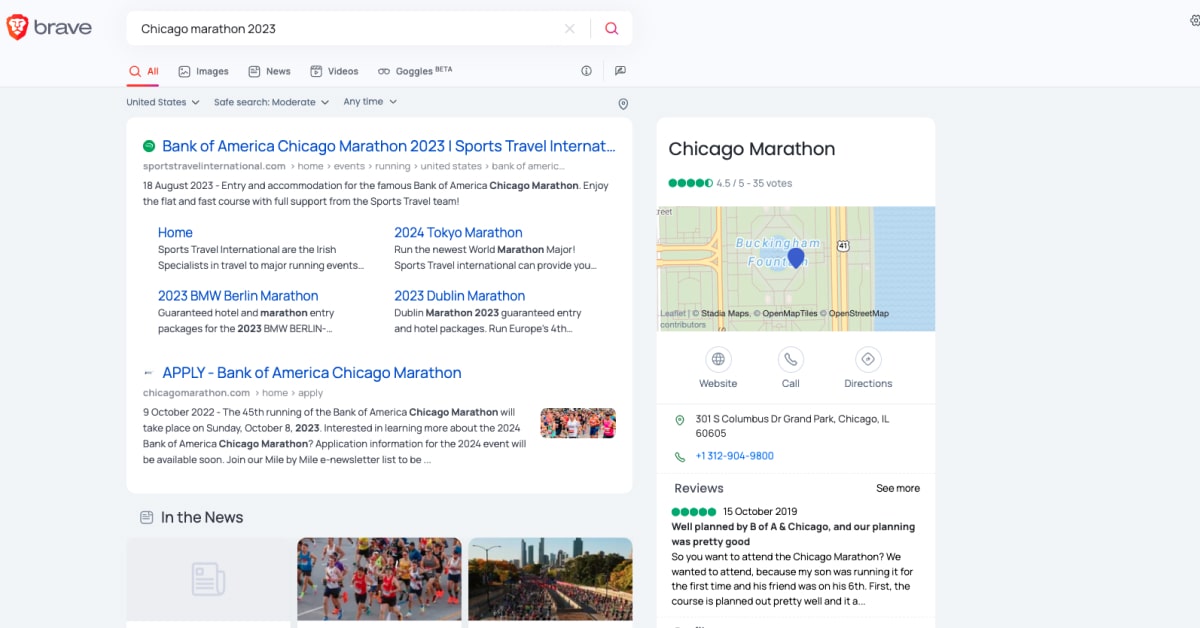Clear the search query with X icon

(x=570, y=29)
